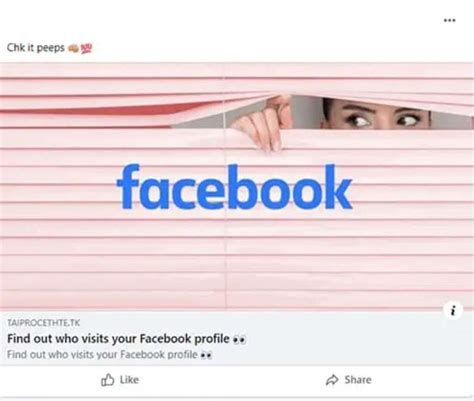This screenshot has height=401, width=474.
Task: Click the eyes emoji in bold headline
Action: point(239,339)
